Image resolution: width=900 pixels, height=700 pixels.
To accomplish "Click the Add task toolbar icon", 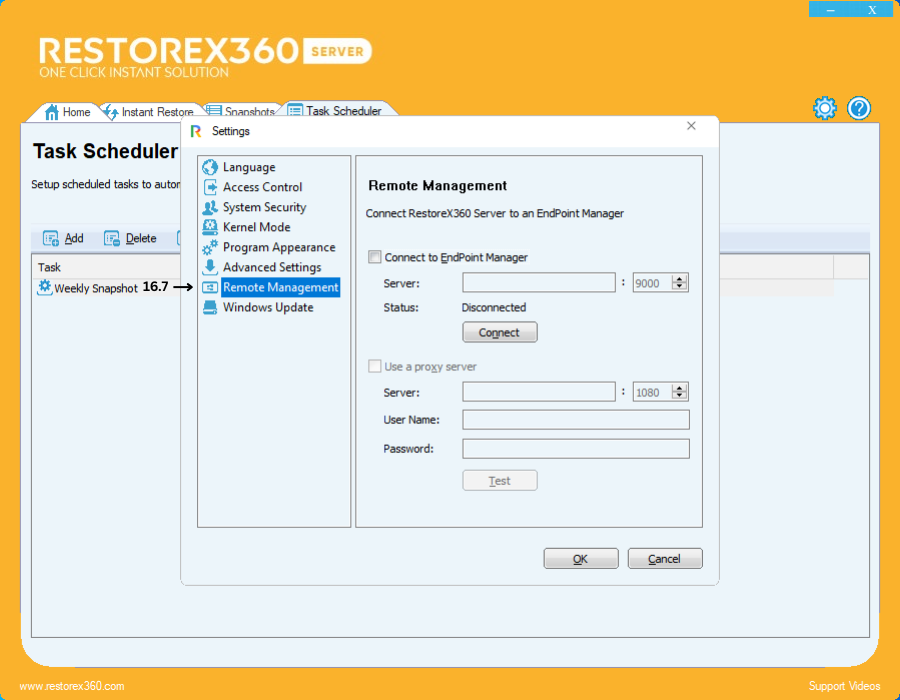I will click(51, 238).
